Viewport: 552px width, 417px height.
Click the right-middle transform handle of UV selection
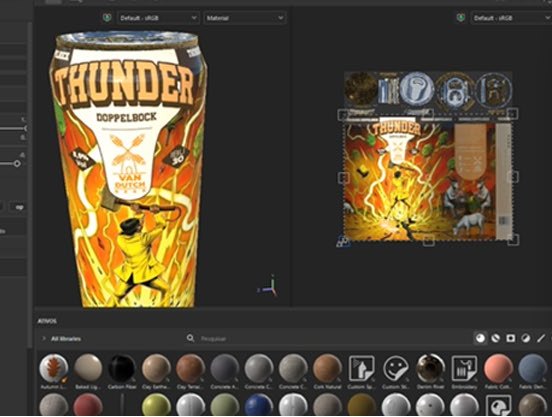[x=513, y=177]
